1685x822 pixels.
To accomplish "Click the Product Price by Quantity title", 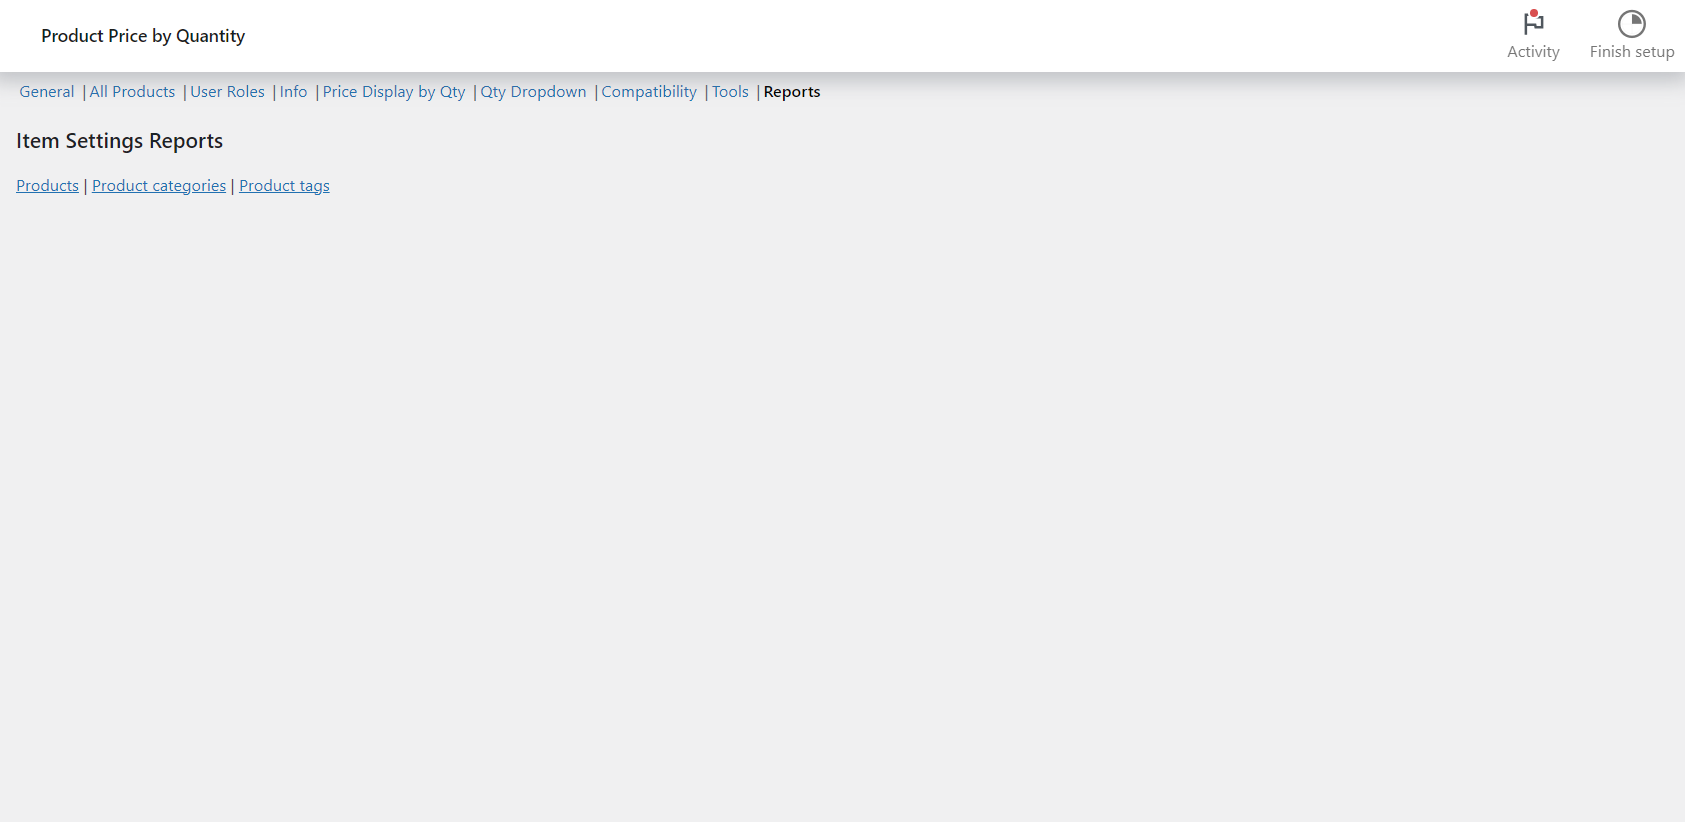I will [143, 36].
